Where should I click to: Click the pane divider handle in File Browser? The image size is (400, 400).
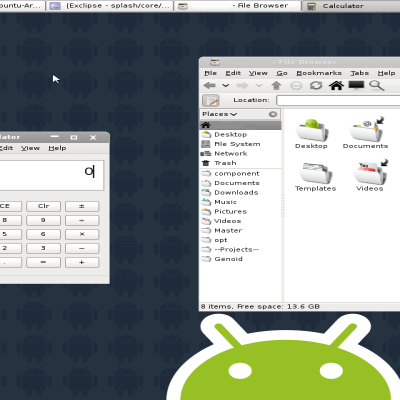283,205
